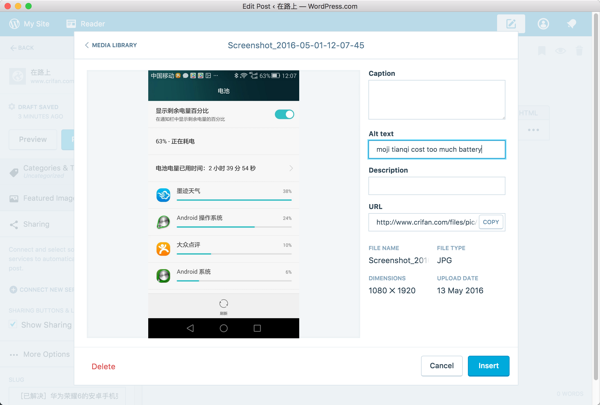600x405 pixels.
Task: Click the bookmark icon in editor toolbar
Action: point(541,51)
